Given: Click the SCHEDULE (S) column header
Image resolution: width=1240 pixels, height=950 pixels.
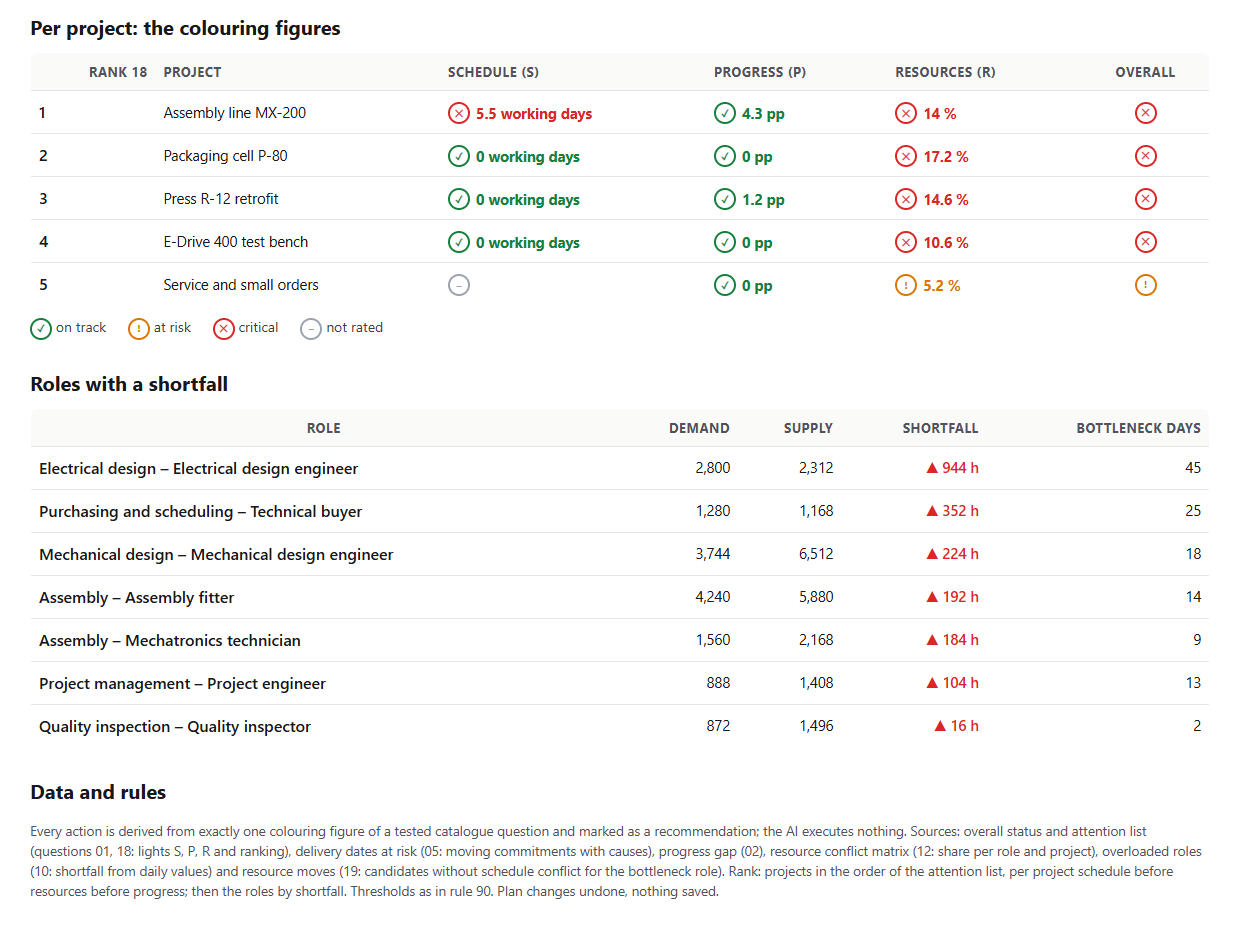Looking at the screenshot, I should [x=493, y=72].
